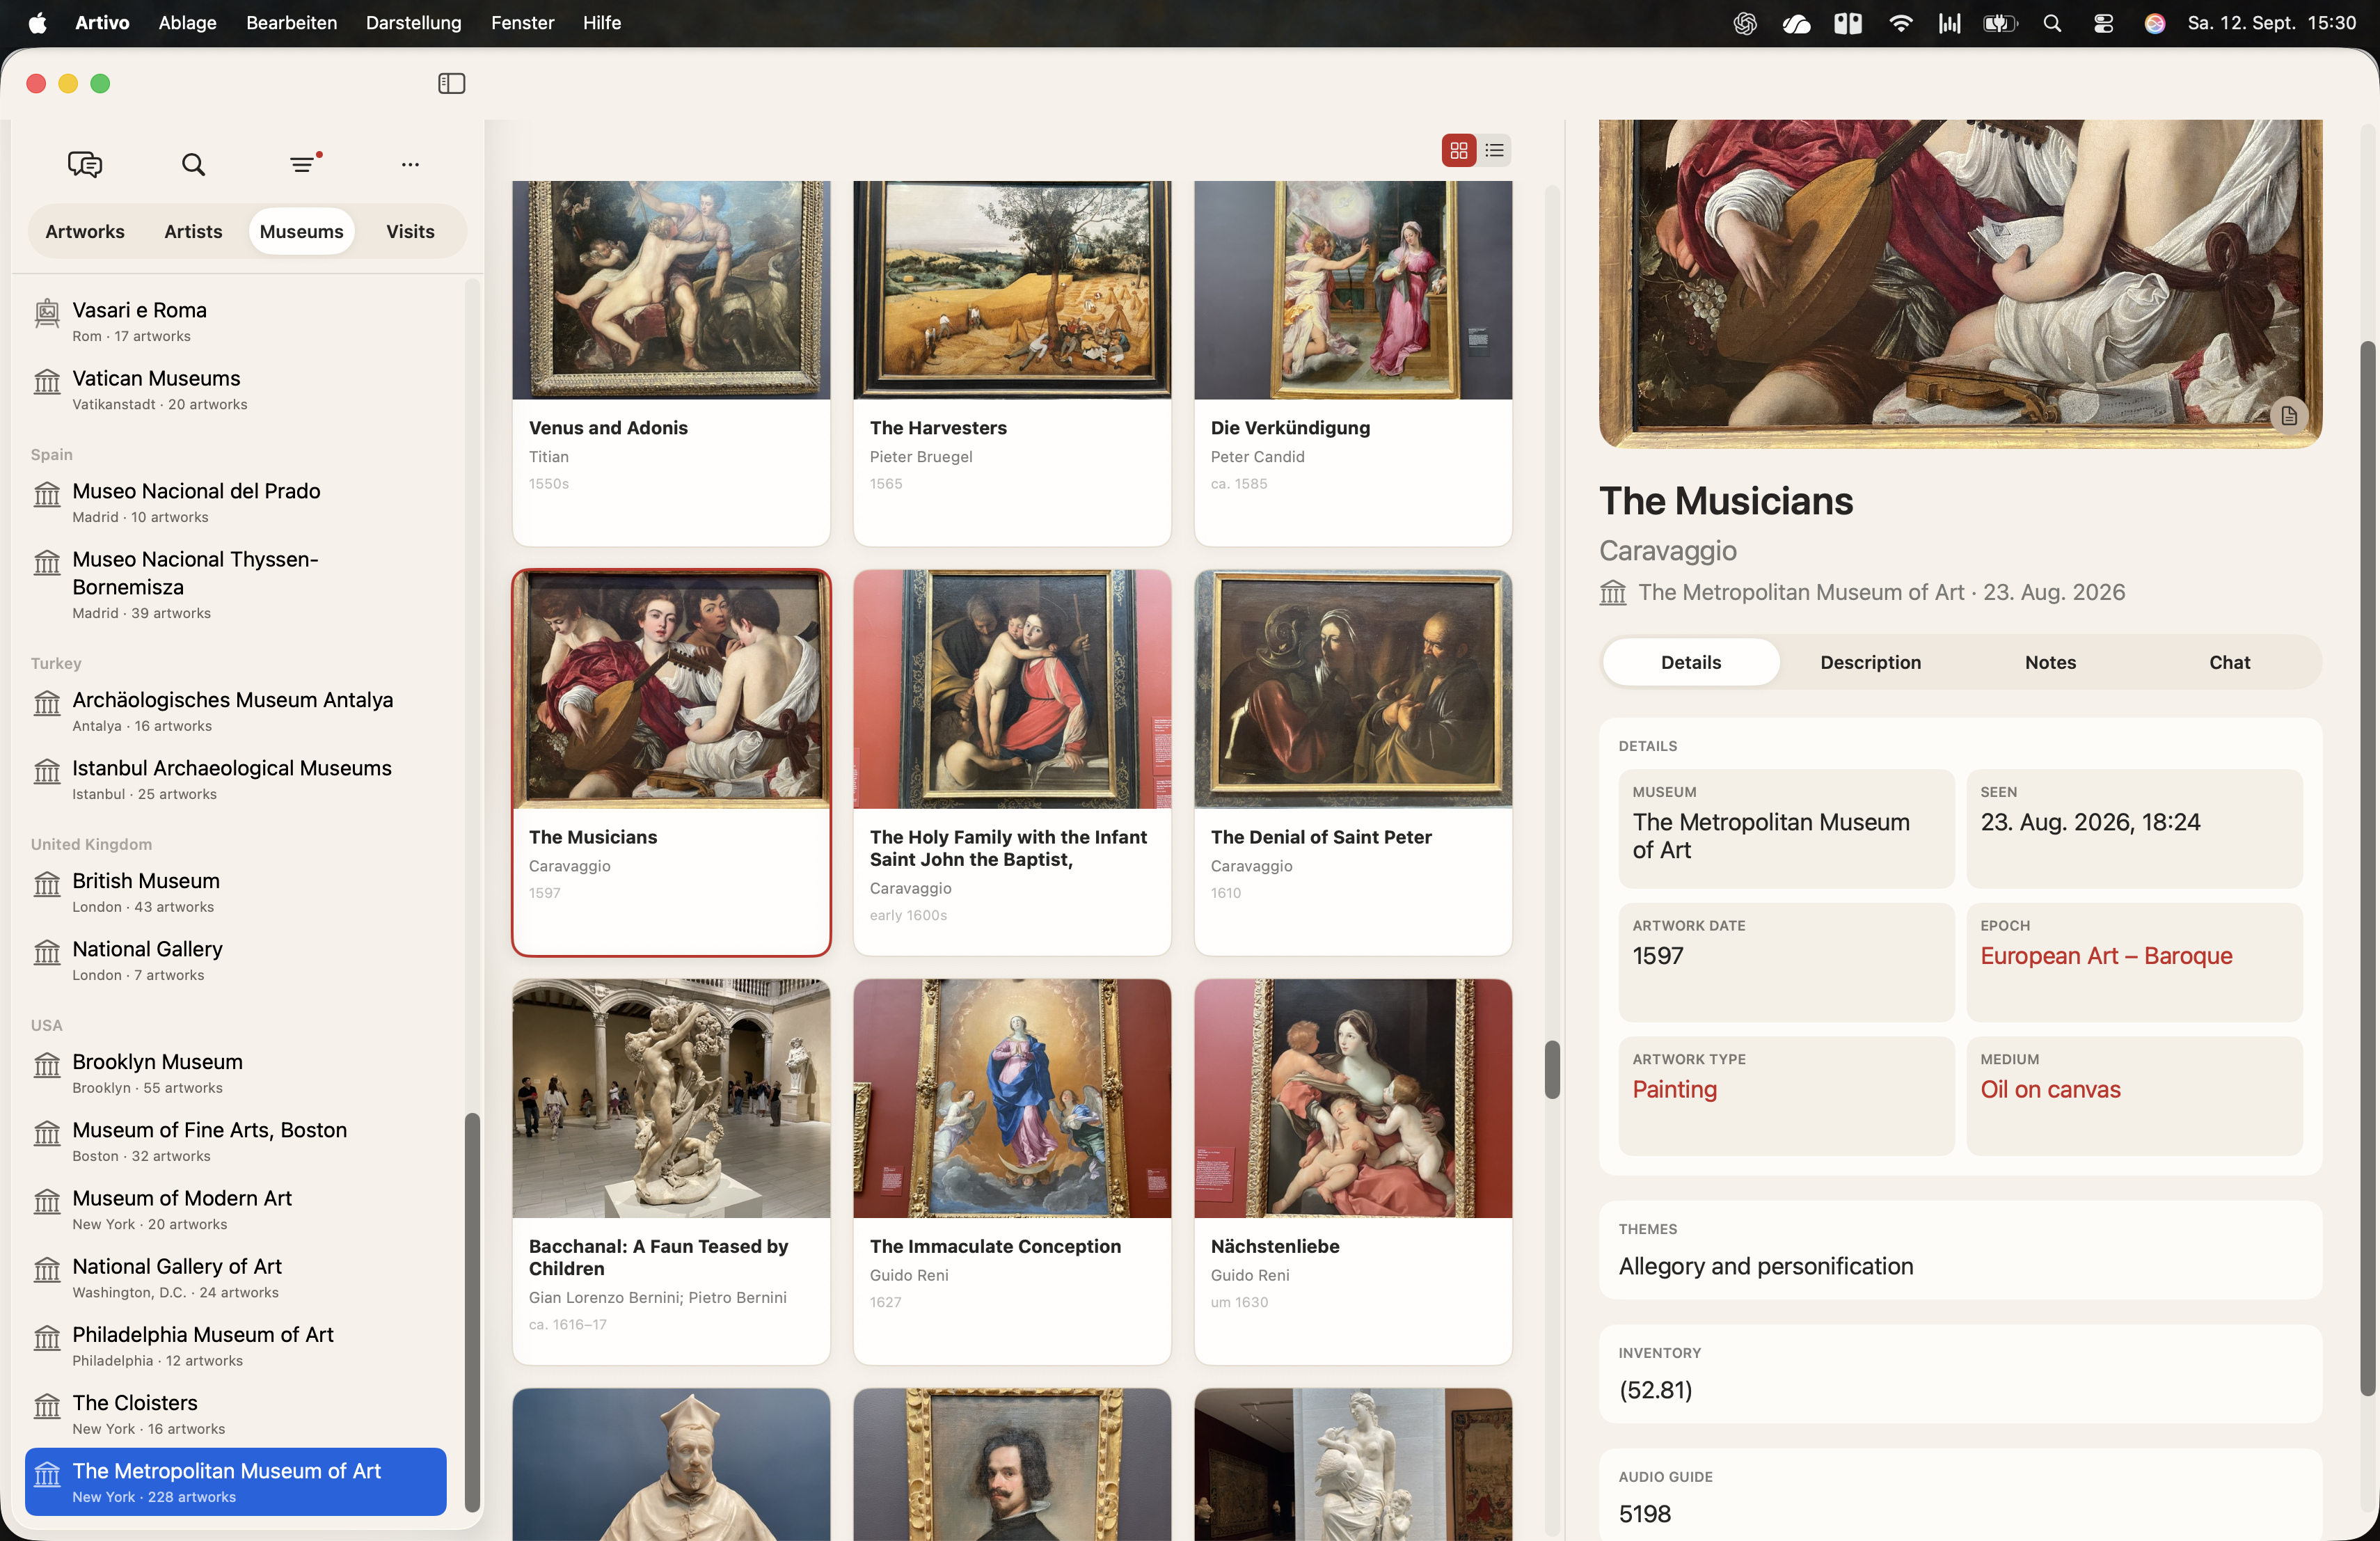Select Istanbul Archaeological Museums
The width and height of the screenshot is (2380, 1541).
[236, 780]
